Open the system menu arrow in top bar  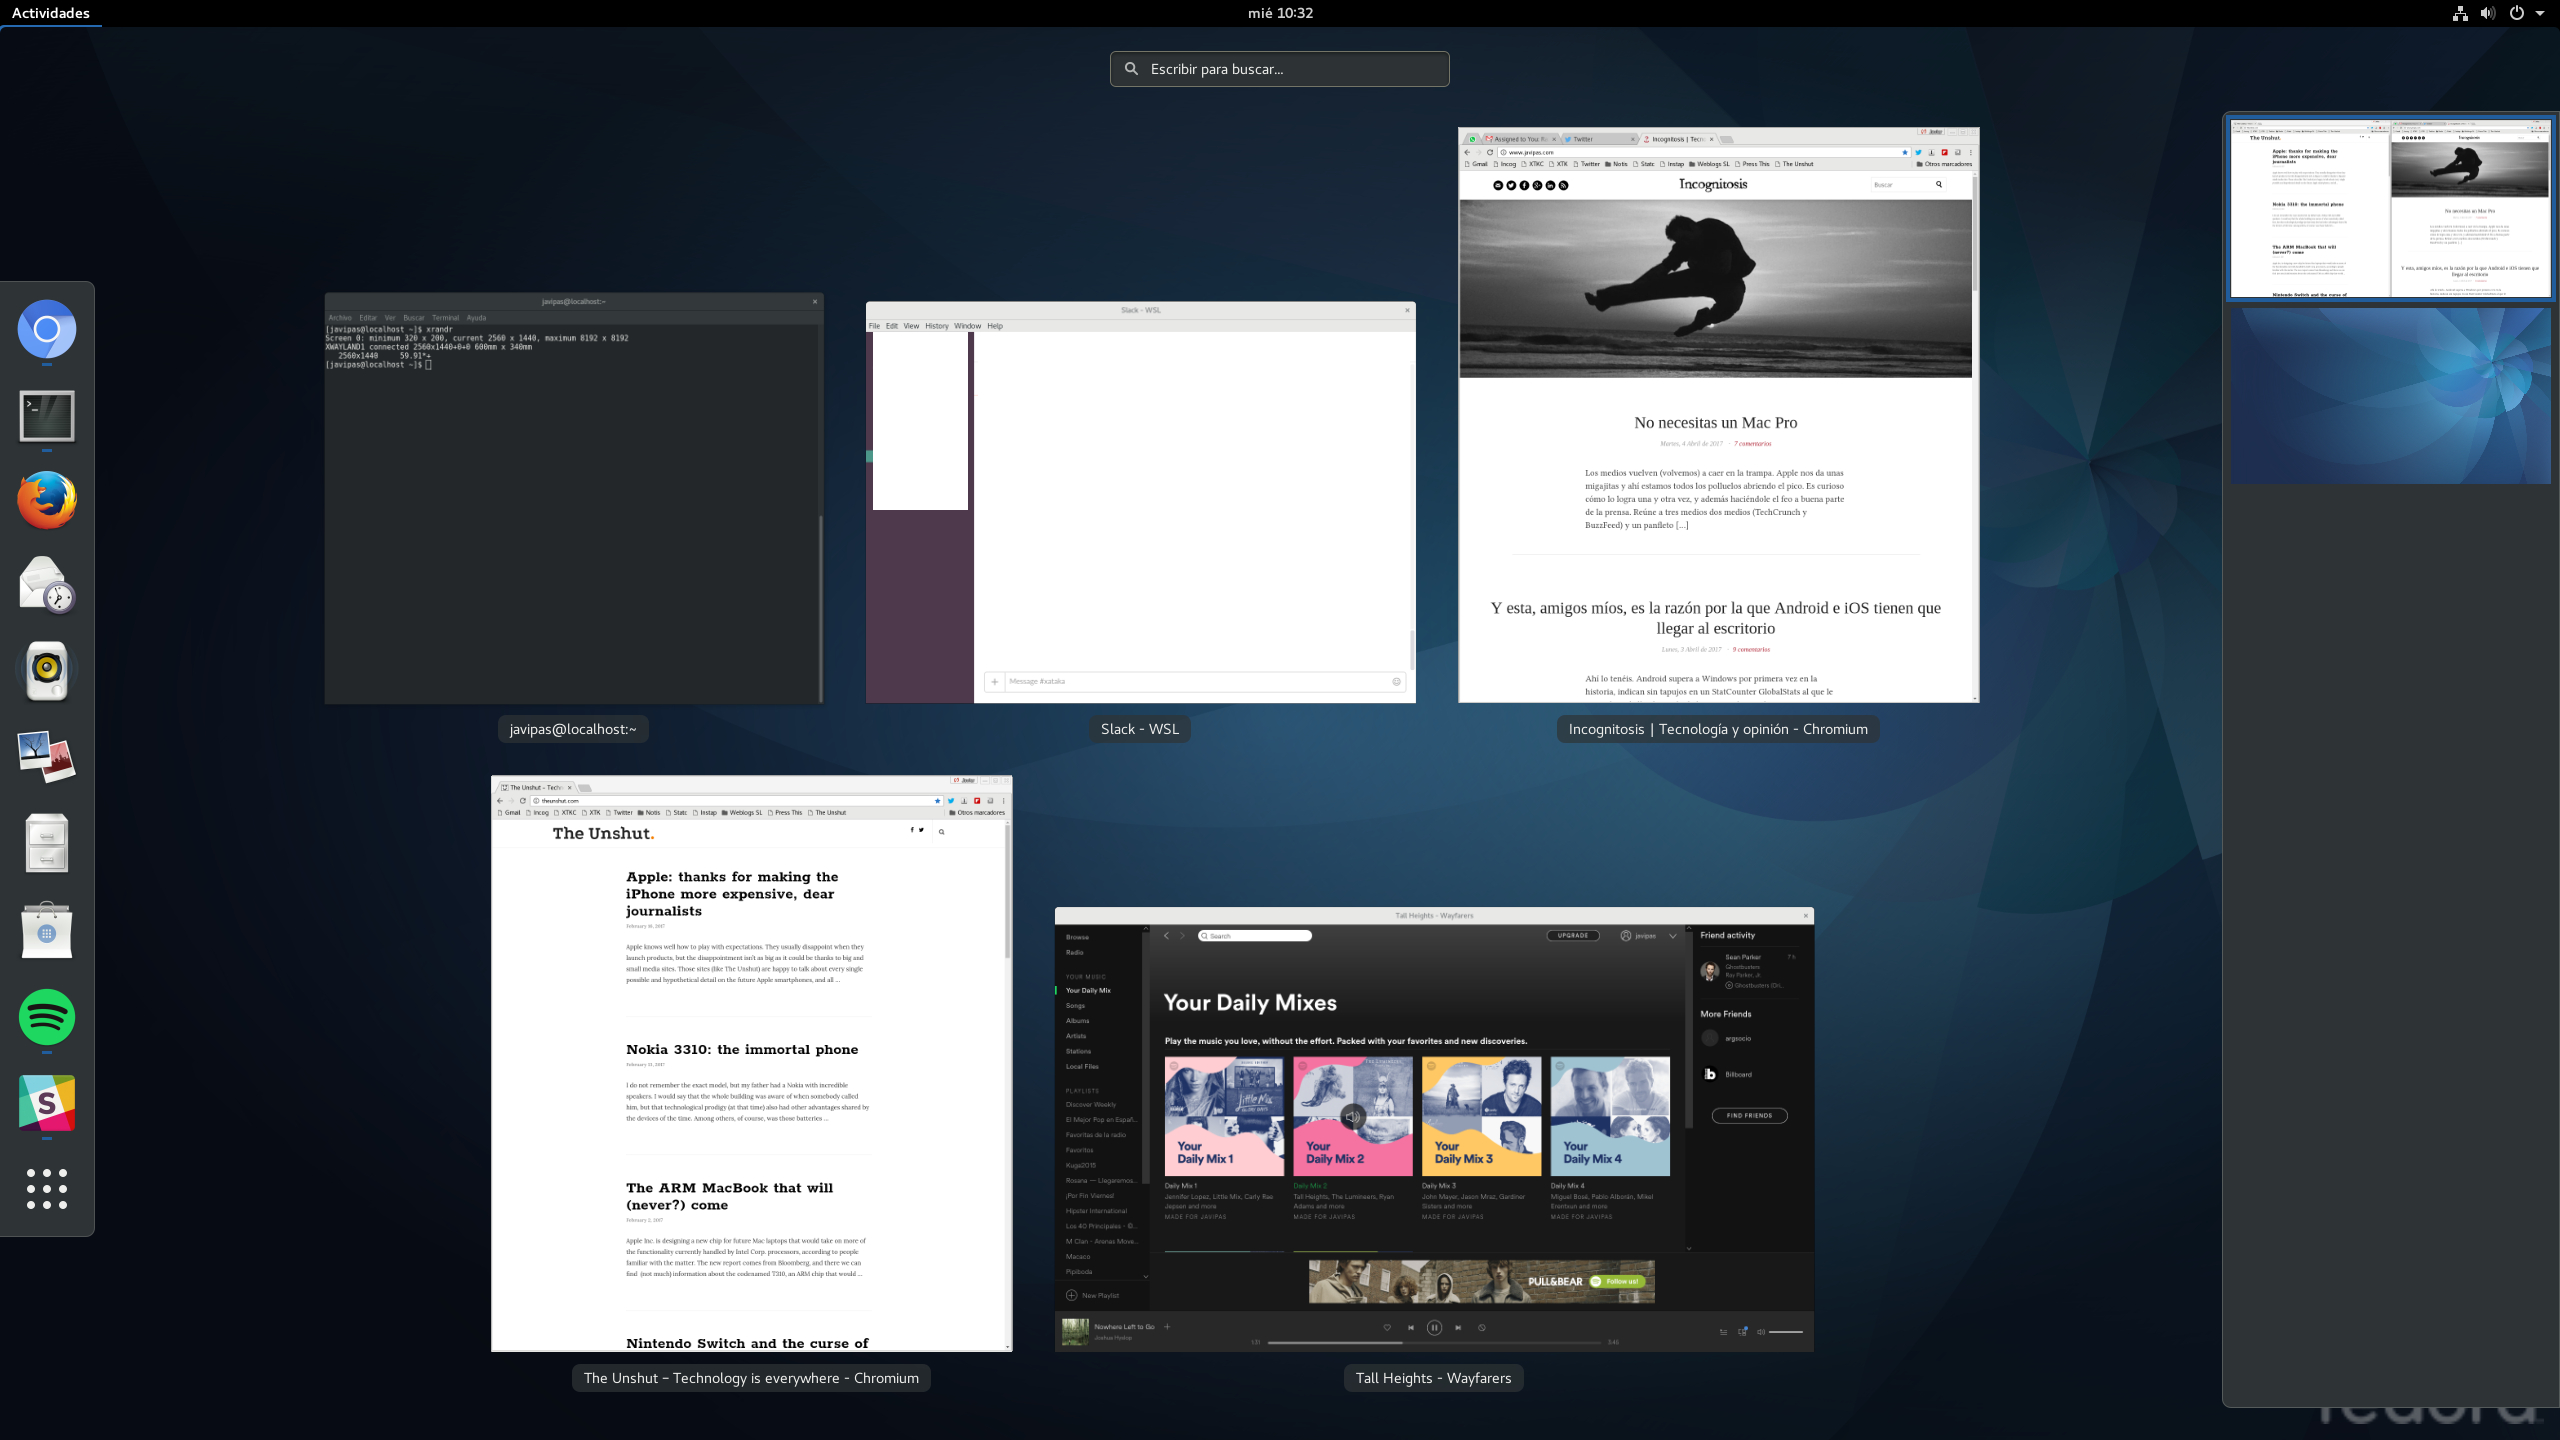[x=2540, y=13]
